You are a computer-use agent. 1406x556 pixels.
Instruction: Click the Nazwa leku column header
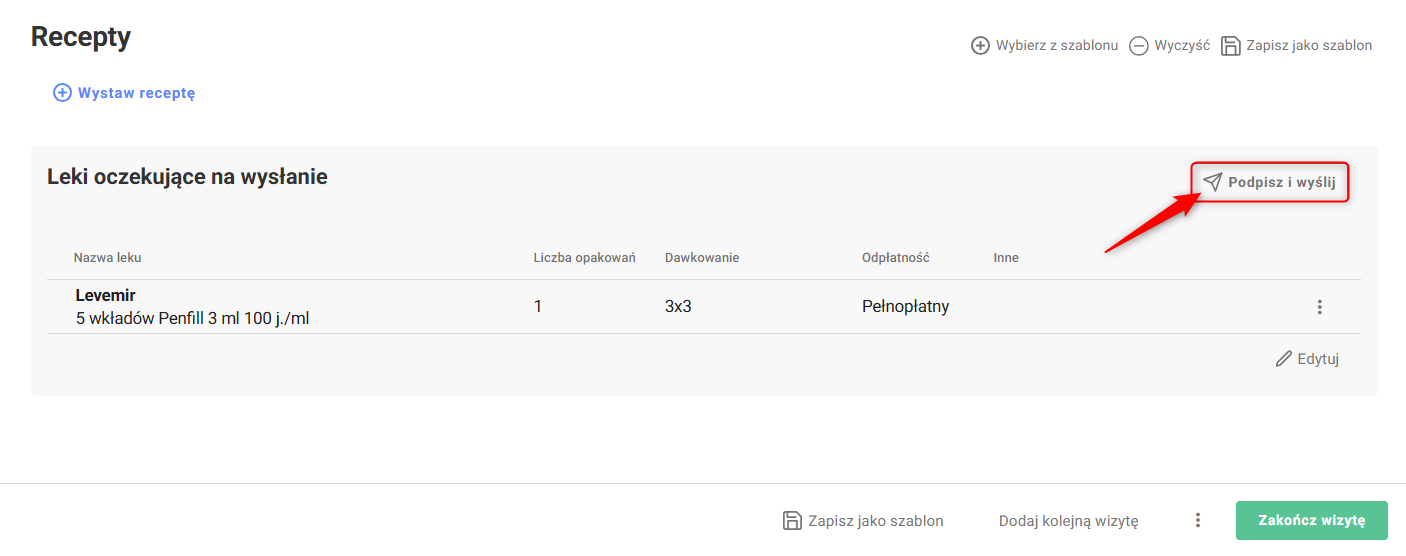107,258
